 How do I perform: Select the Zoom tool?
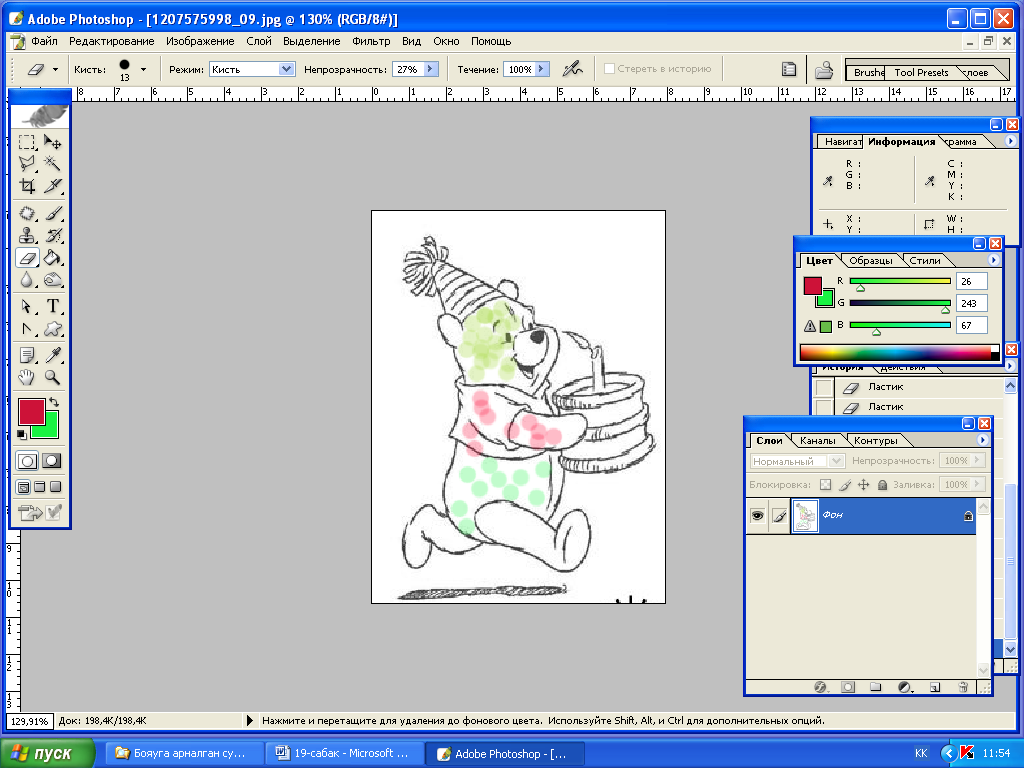pyautogui.click(x=52, y=377)
